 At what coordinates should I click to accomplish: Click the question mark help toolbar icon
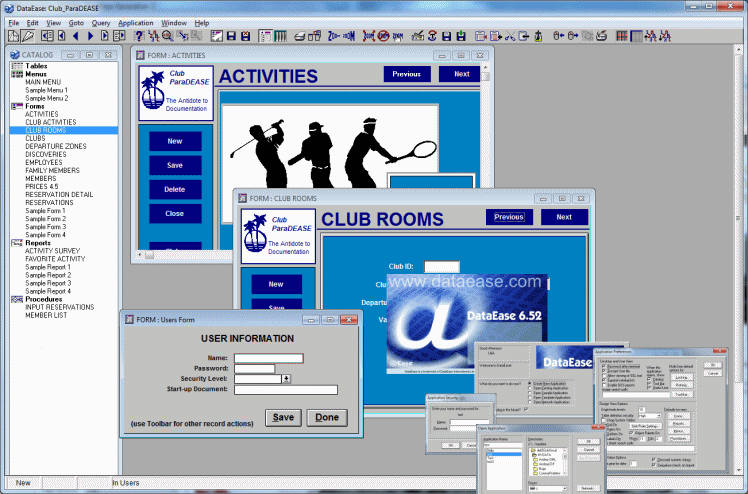[x=139, y=36]
